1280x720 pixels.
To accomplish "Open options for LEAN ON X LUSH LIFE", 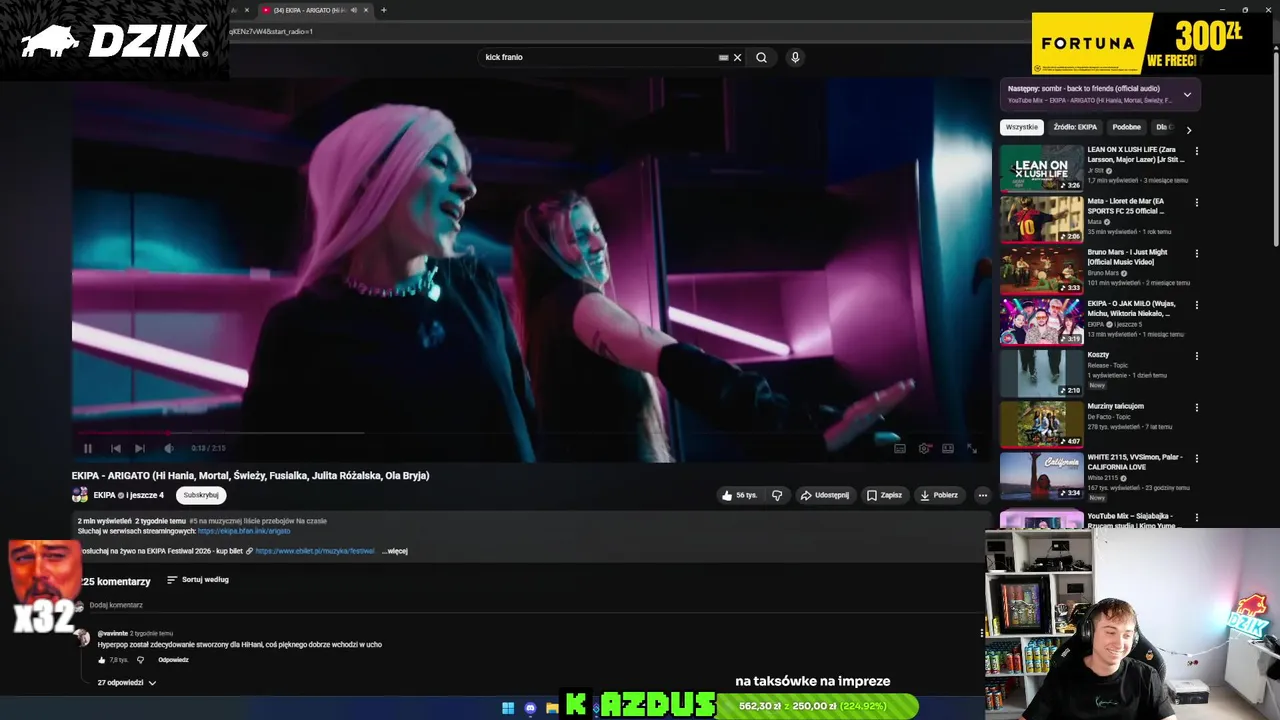I will [1196, 152].
